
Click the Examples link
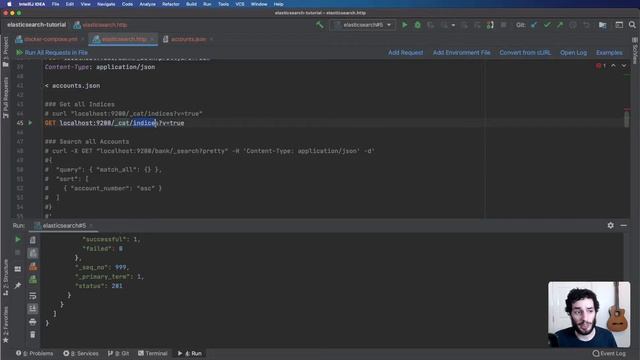609,53
